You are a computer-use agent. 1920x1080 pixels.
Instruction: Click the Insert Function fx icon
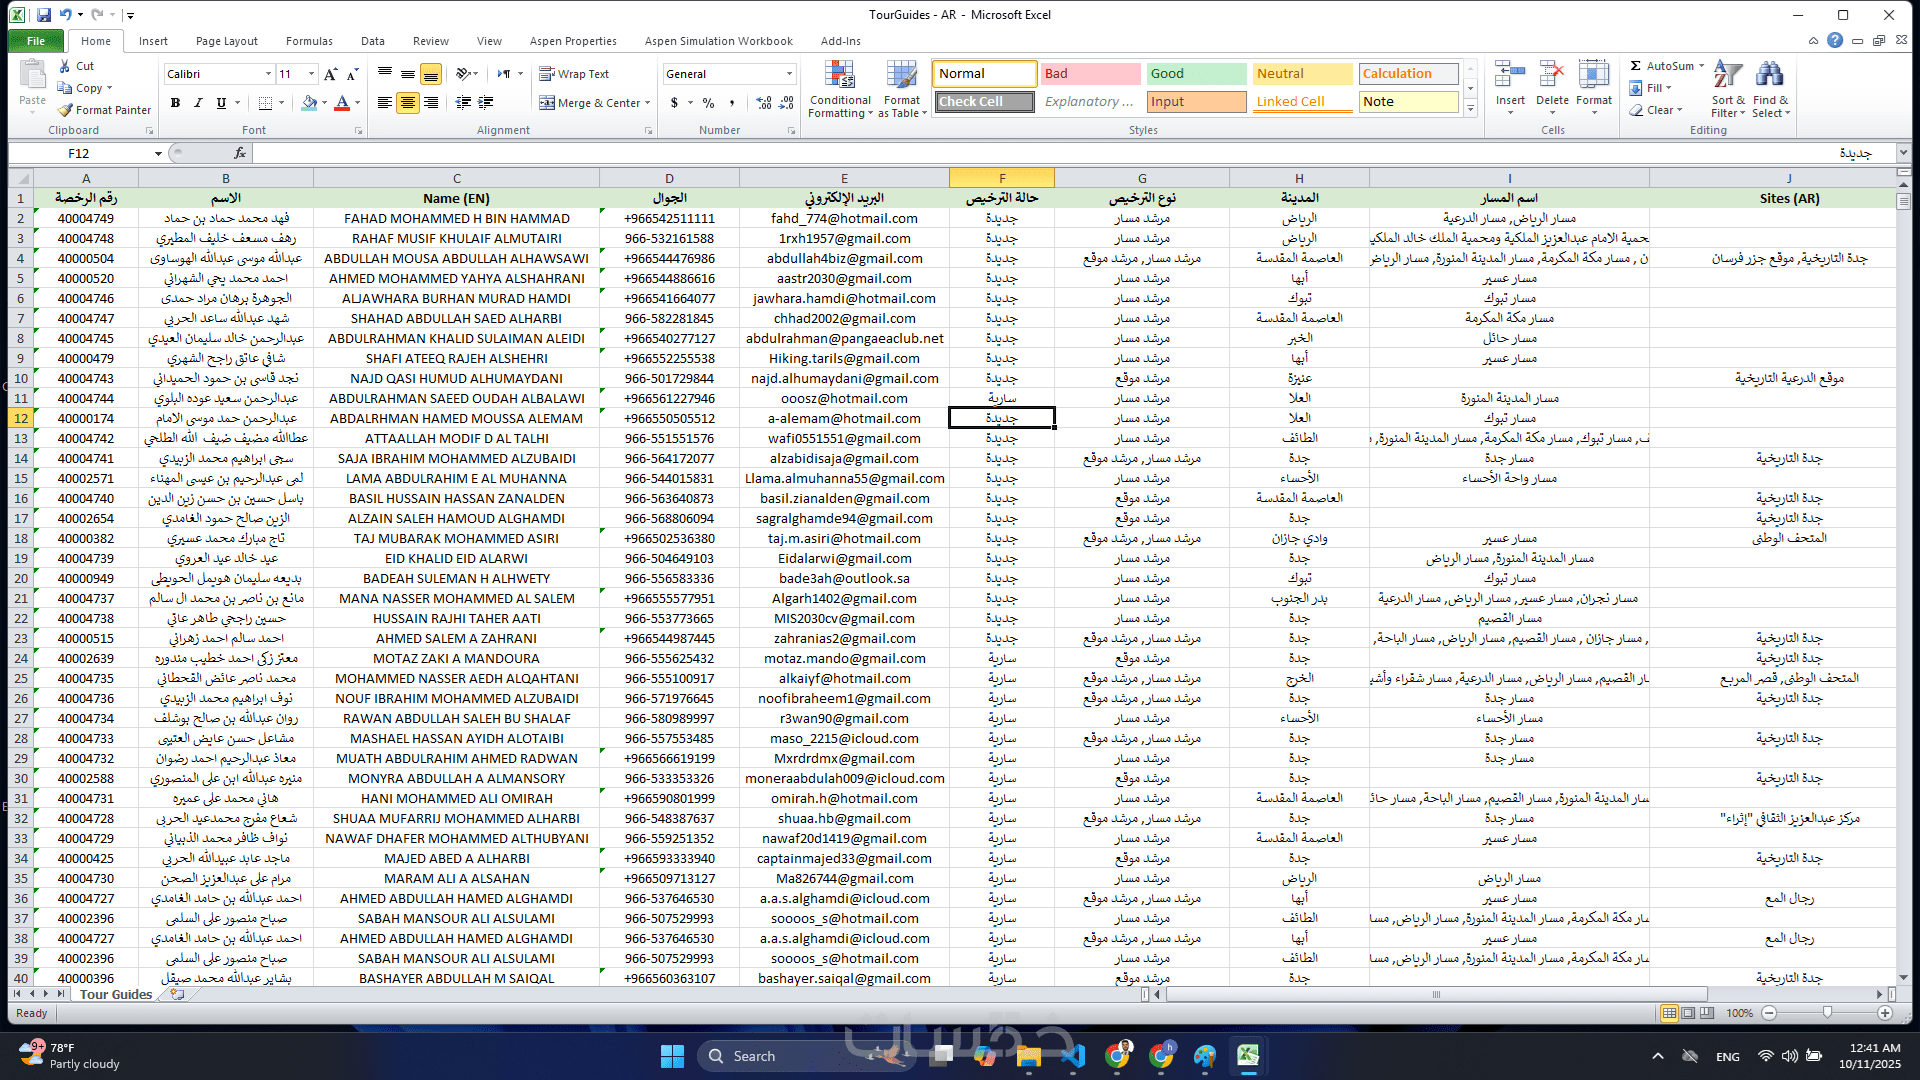click(240, 153)
